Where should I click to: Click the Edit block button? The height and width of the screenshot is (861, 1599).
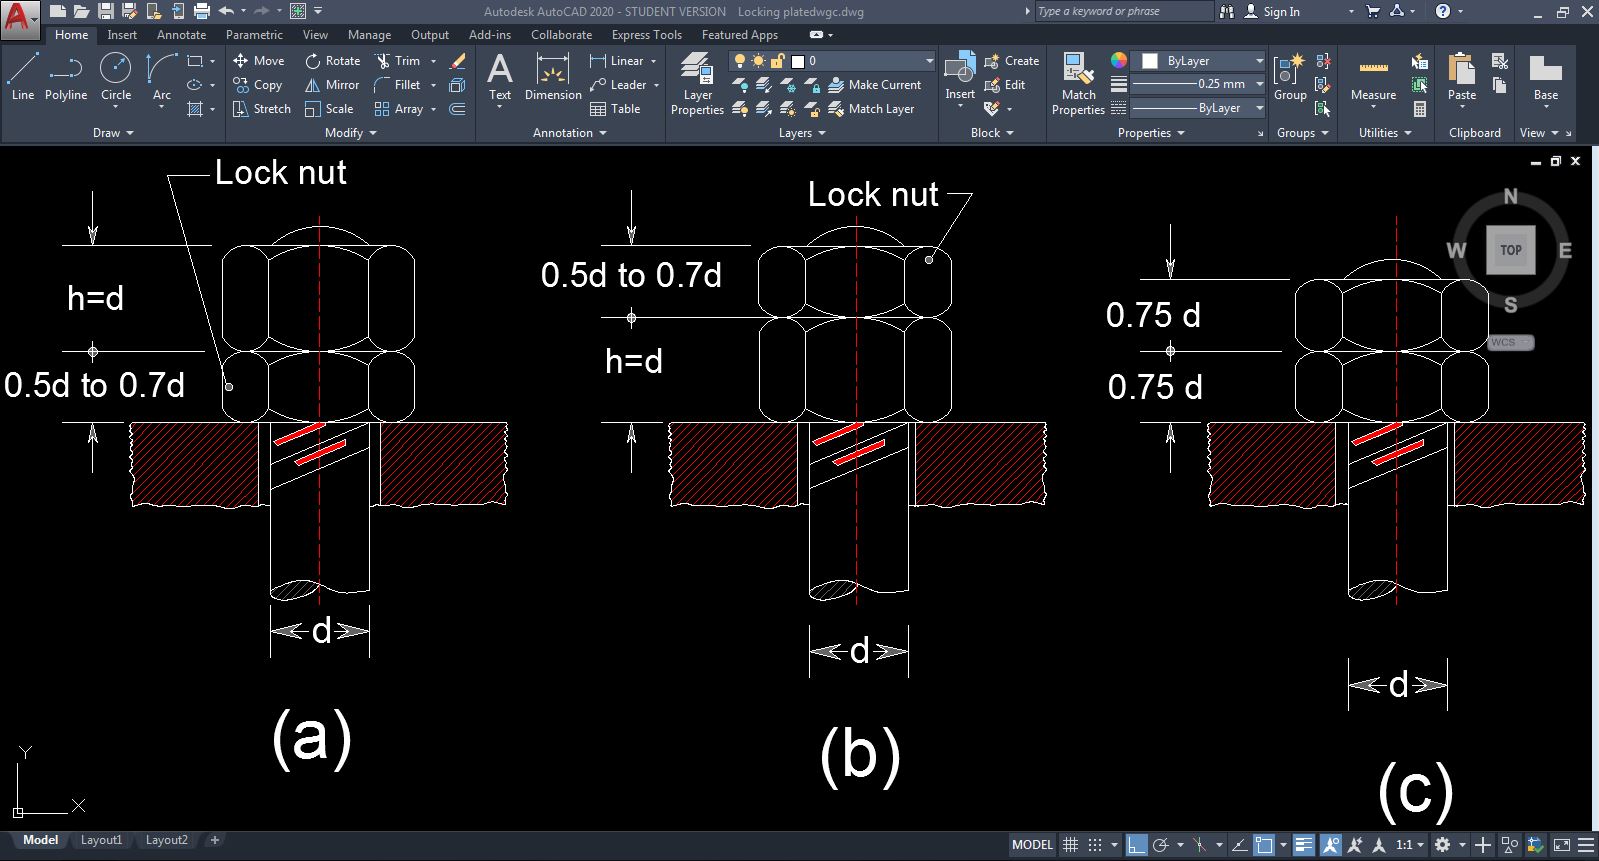click(x=1005, y=85)
